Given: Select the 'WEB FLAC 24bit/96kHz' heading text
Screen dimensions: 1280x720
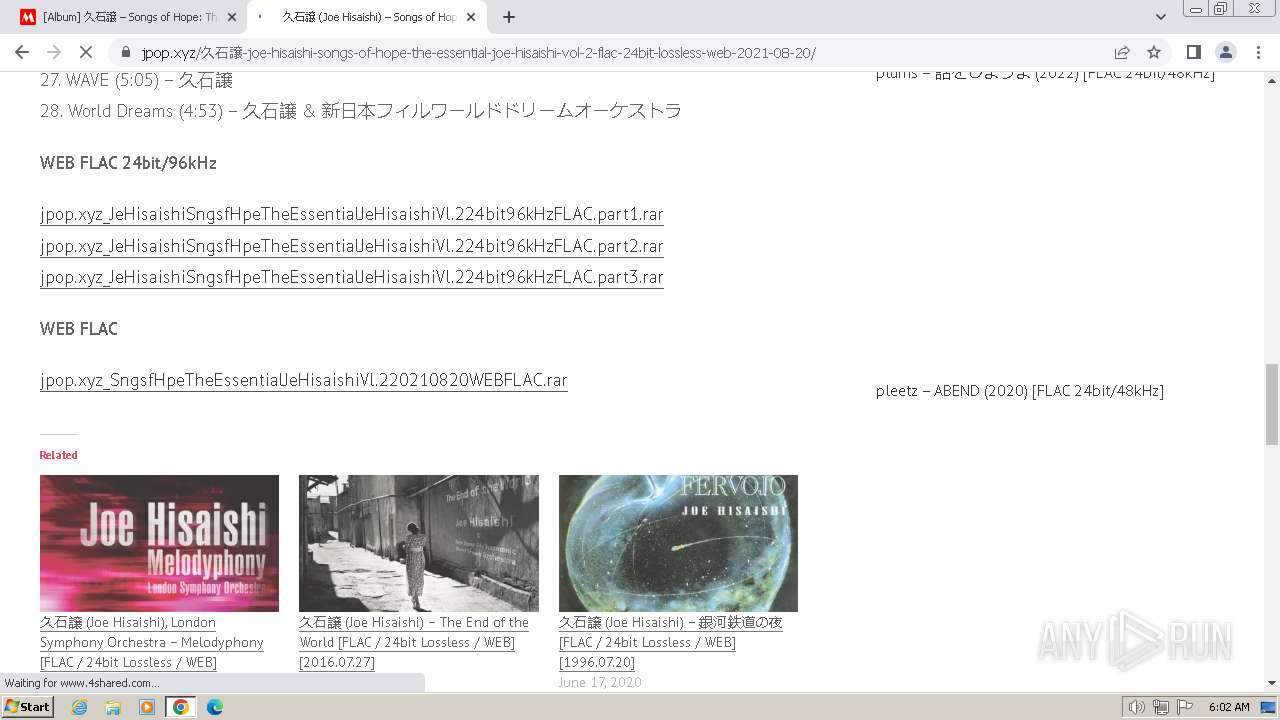Looking at the screenshot, I should tap(128, 163).
